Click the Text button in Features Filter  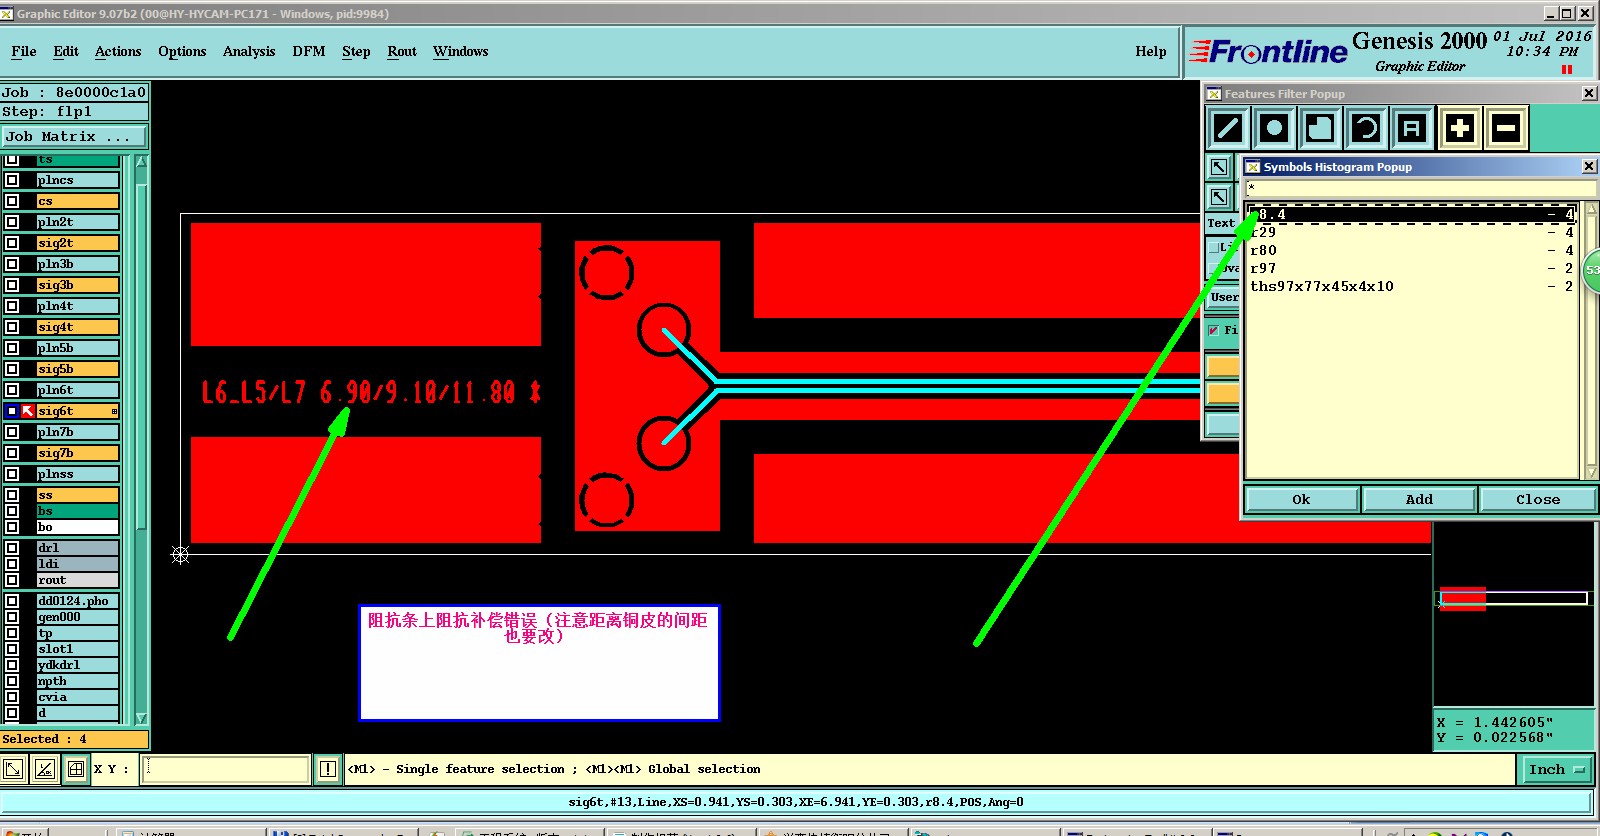[x=1221, y=223]
